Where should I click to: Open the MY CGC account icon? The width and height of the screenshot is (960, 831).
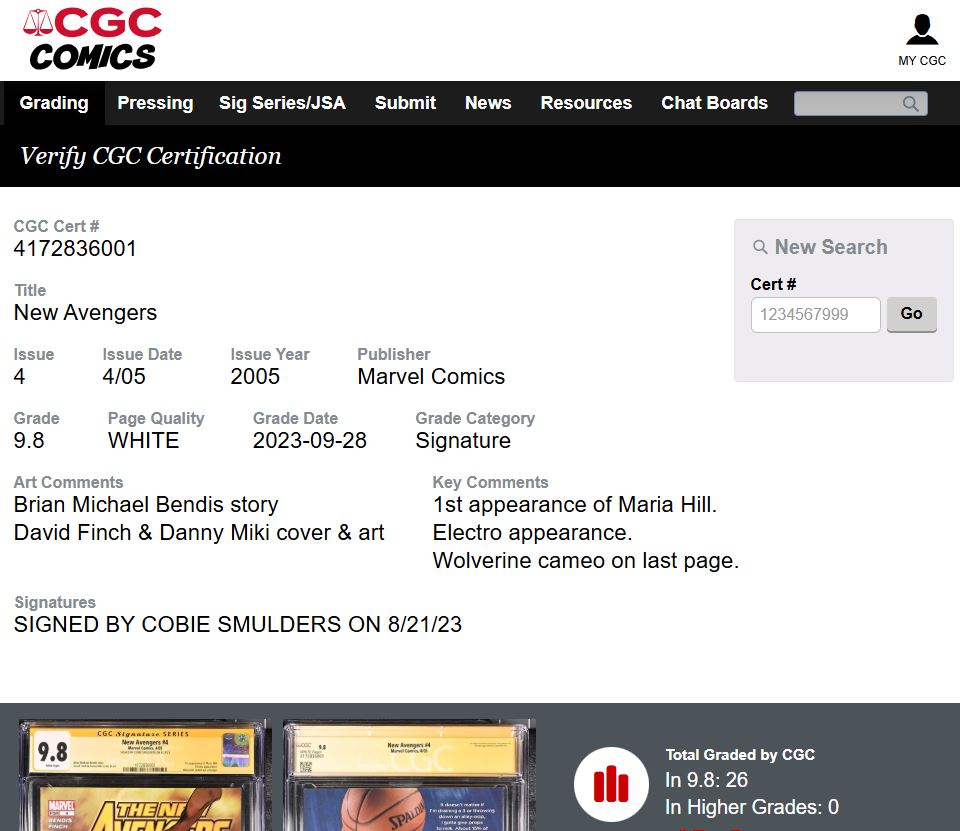[x=921, y=40]
